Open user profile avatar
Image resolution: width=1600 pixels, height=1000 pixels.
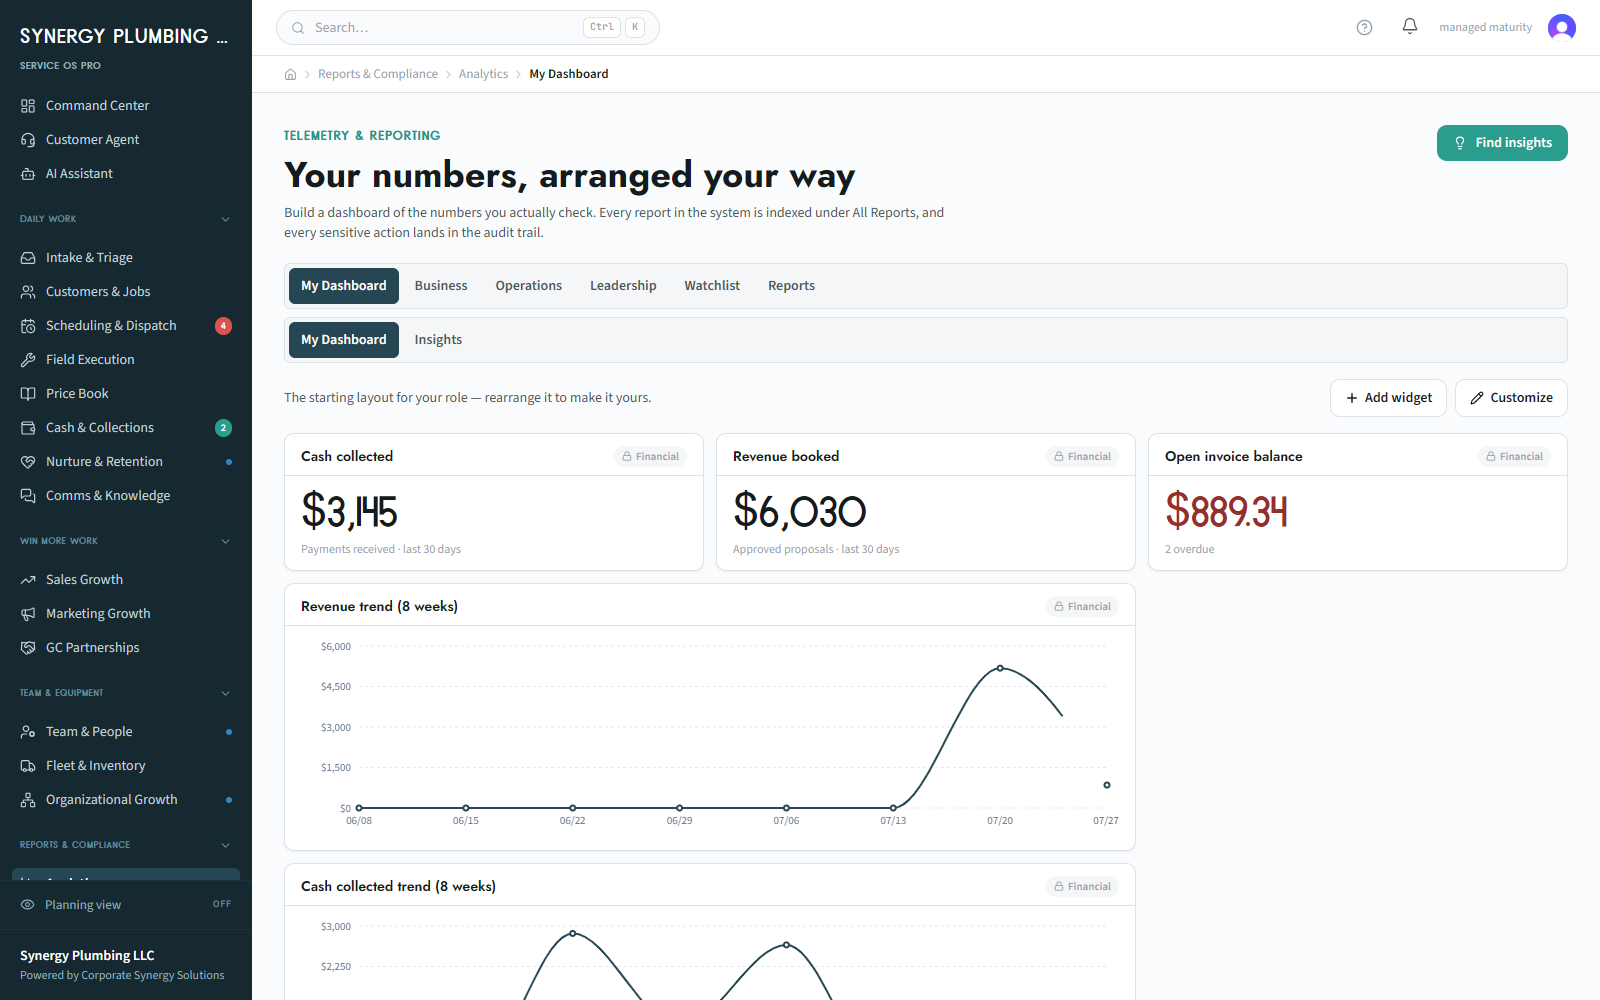1562,27
